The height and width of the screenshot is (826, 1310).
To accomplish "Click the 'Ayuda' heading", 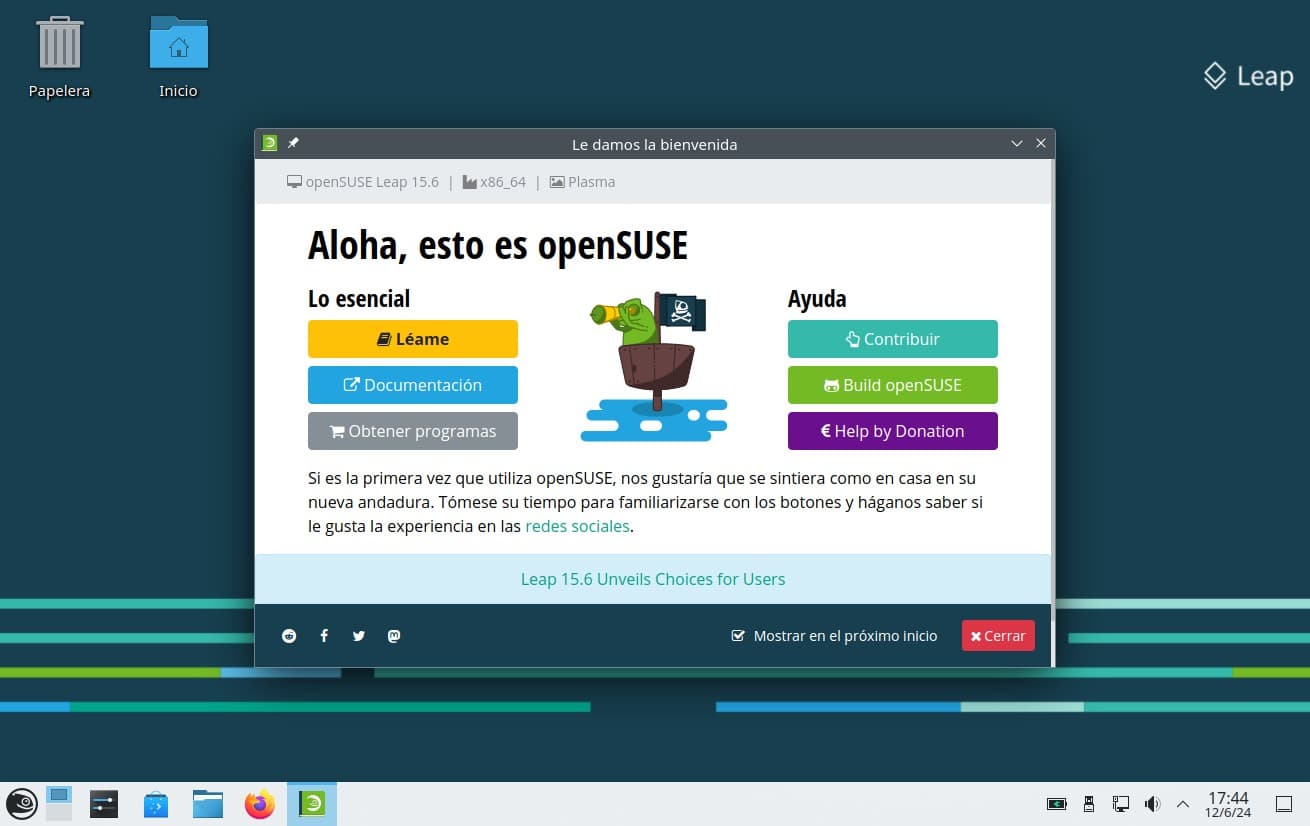I will [x=817, y=299].
